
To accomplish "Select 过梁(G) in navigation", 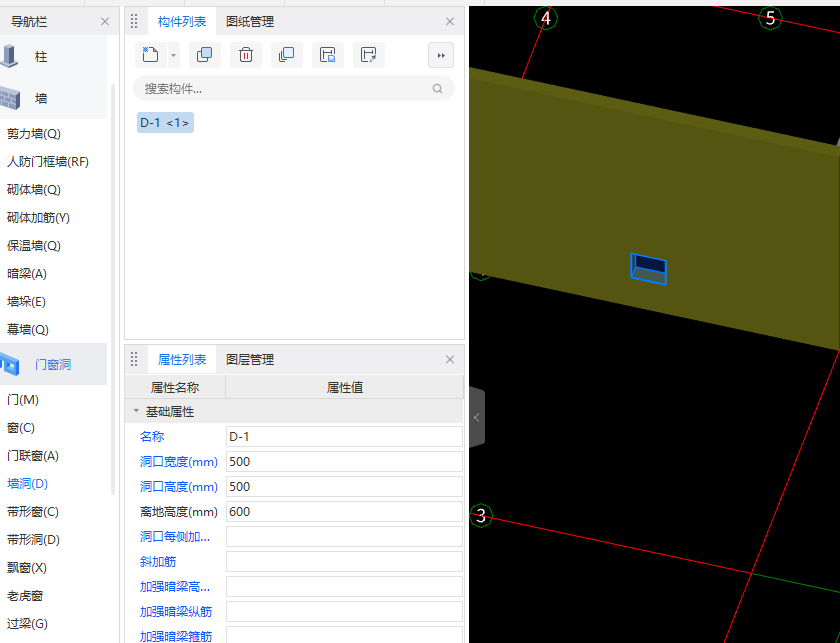I will (27, 624).
